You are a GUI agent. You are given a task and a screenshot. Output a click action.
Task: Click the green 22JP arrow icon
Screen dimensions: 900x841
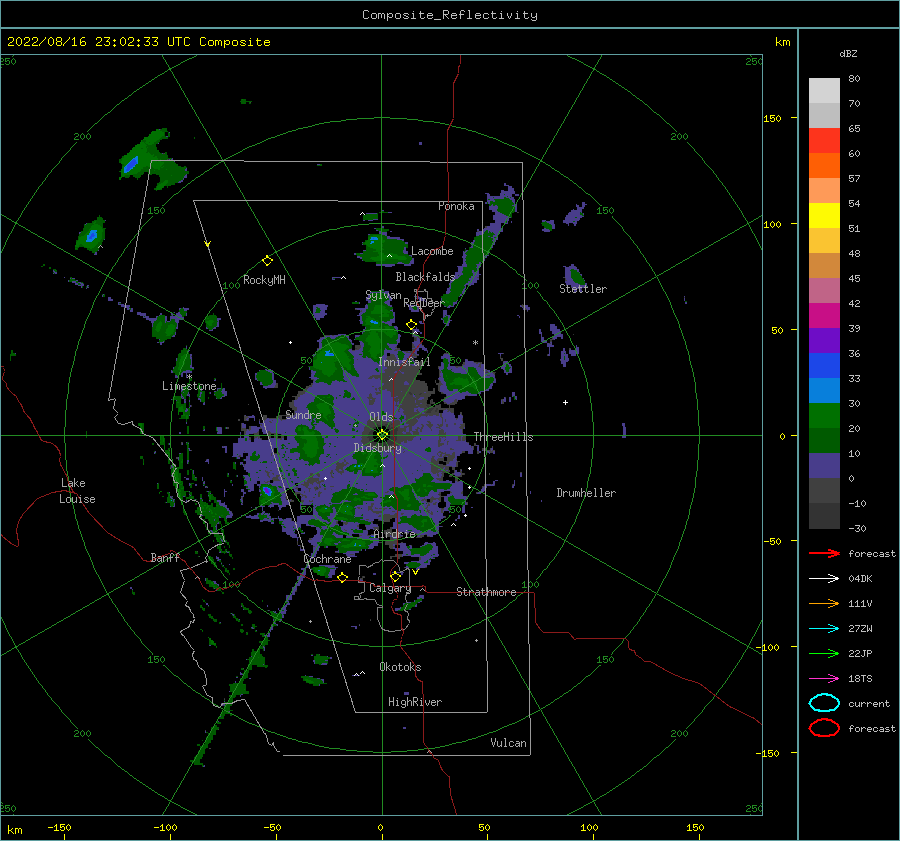coord(824,653)
